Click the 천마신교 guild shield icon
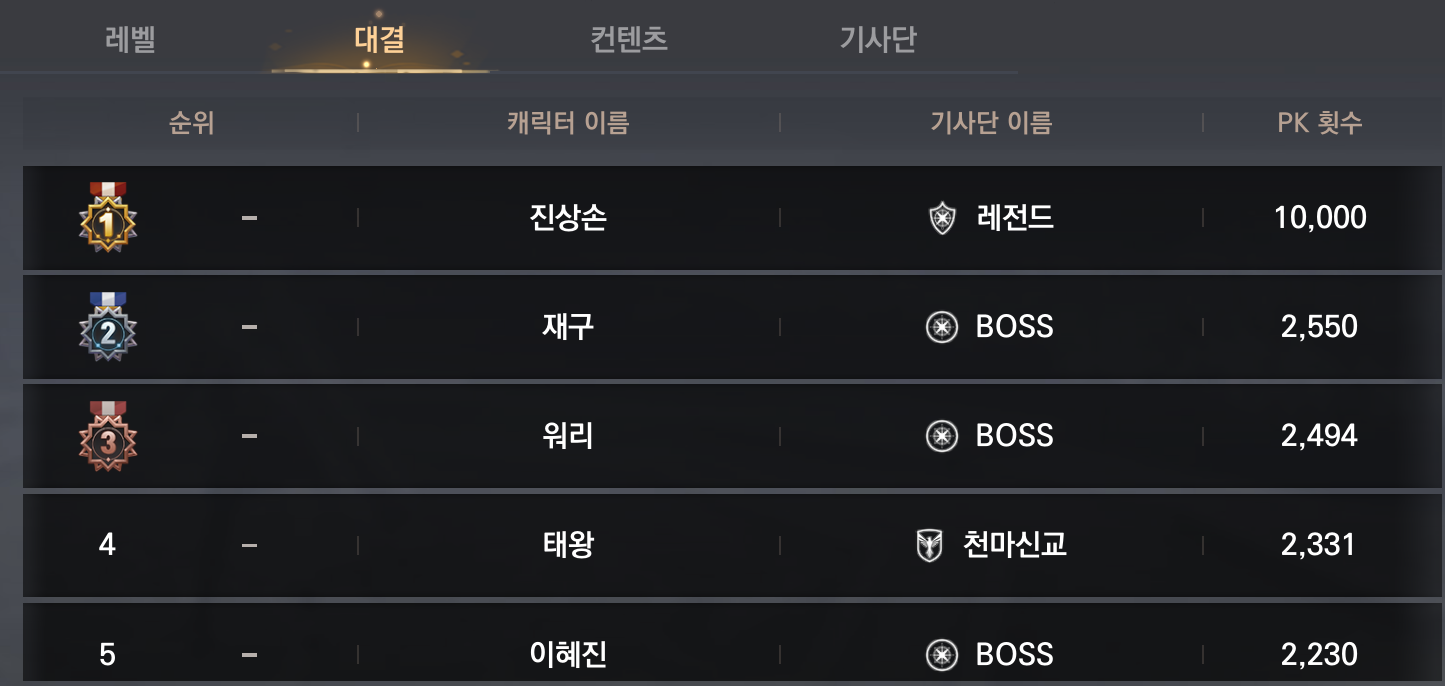The height and width of the screenshot is (686, 1445). [x=930, y=545]
